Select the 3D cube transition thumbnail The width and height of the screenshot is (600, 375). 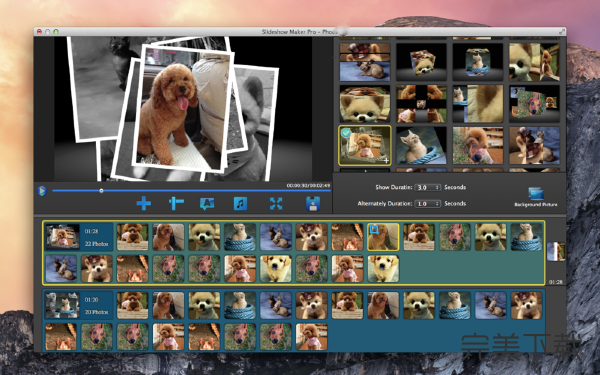tap(421, 62)
